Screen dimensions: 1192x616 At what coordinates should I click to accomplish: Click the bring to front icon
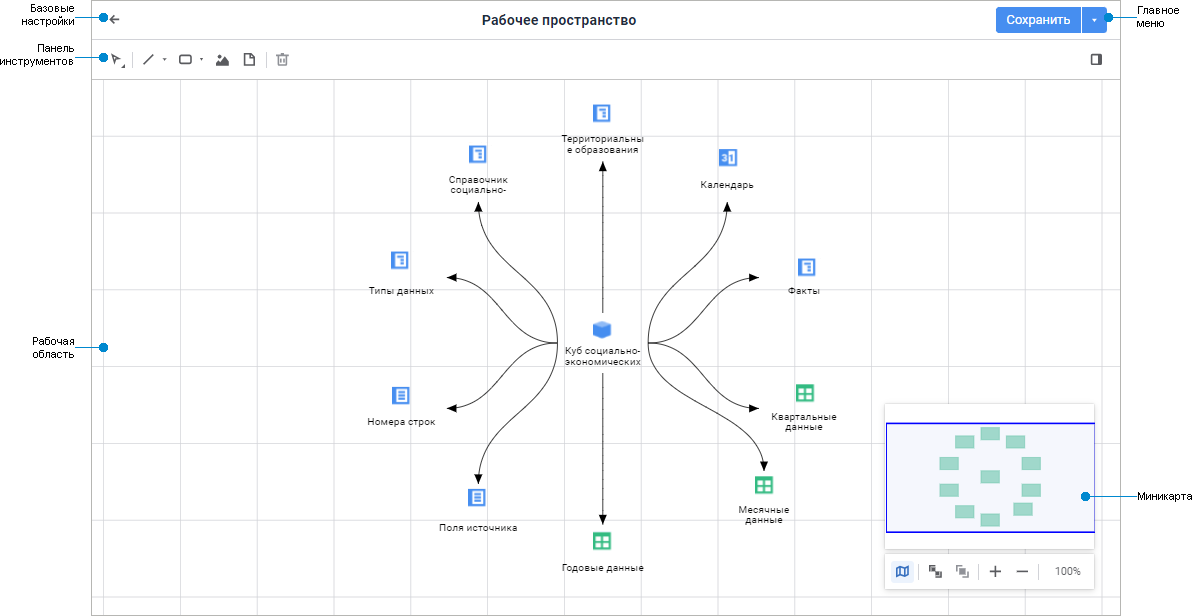[936, 571]
